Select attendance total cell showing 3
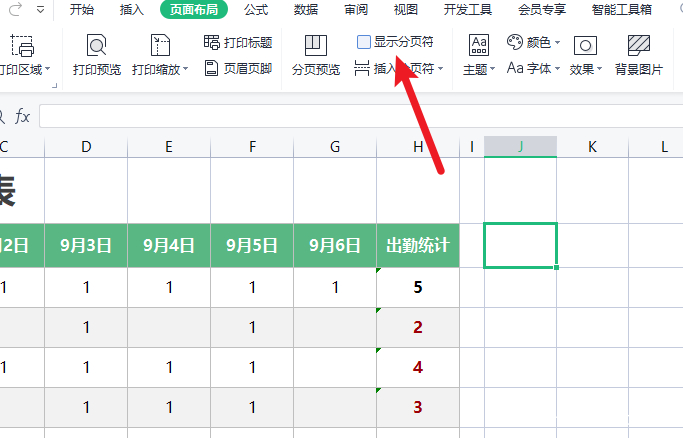Image resolution: width=683 pixels, height=438 pixels. pos(418,408)
